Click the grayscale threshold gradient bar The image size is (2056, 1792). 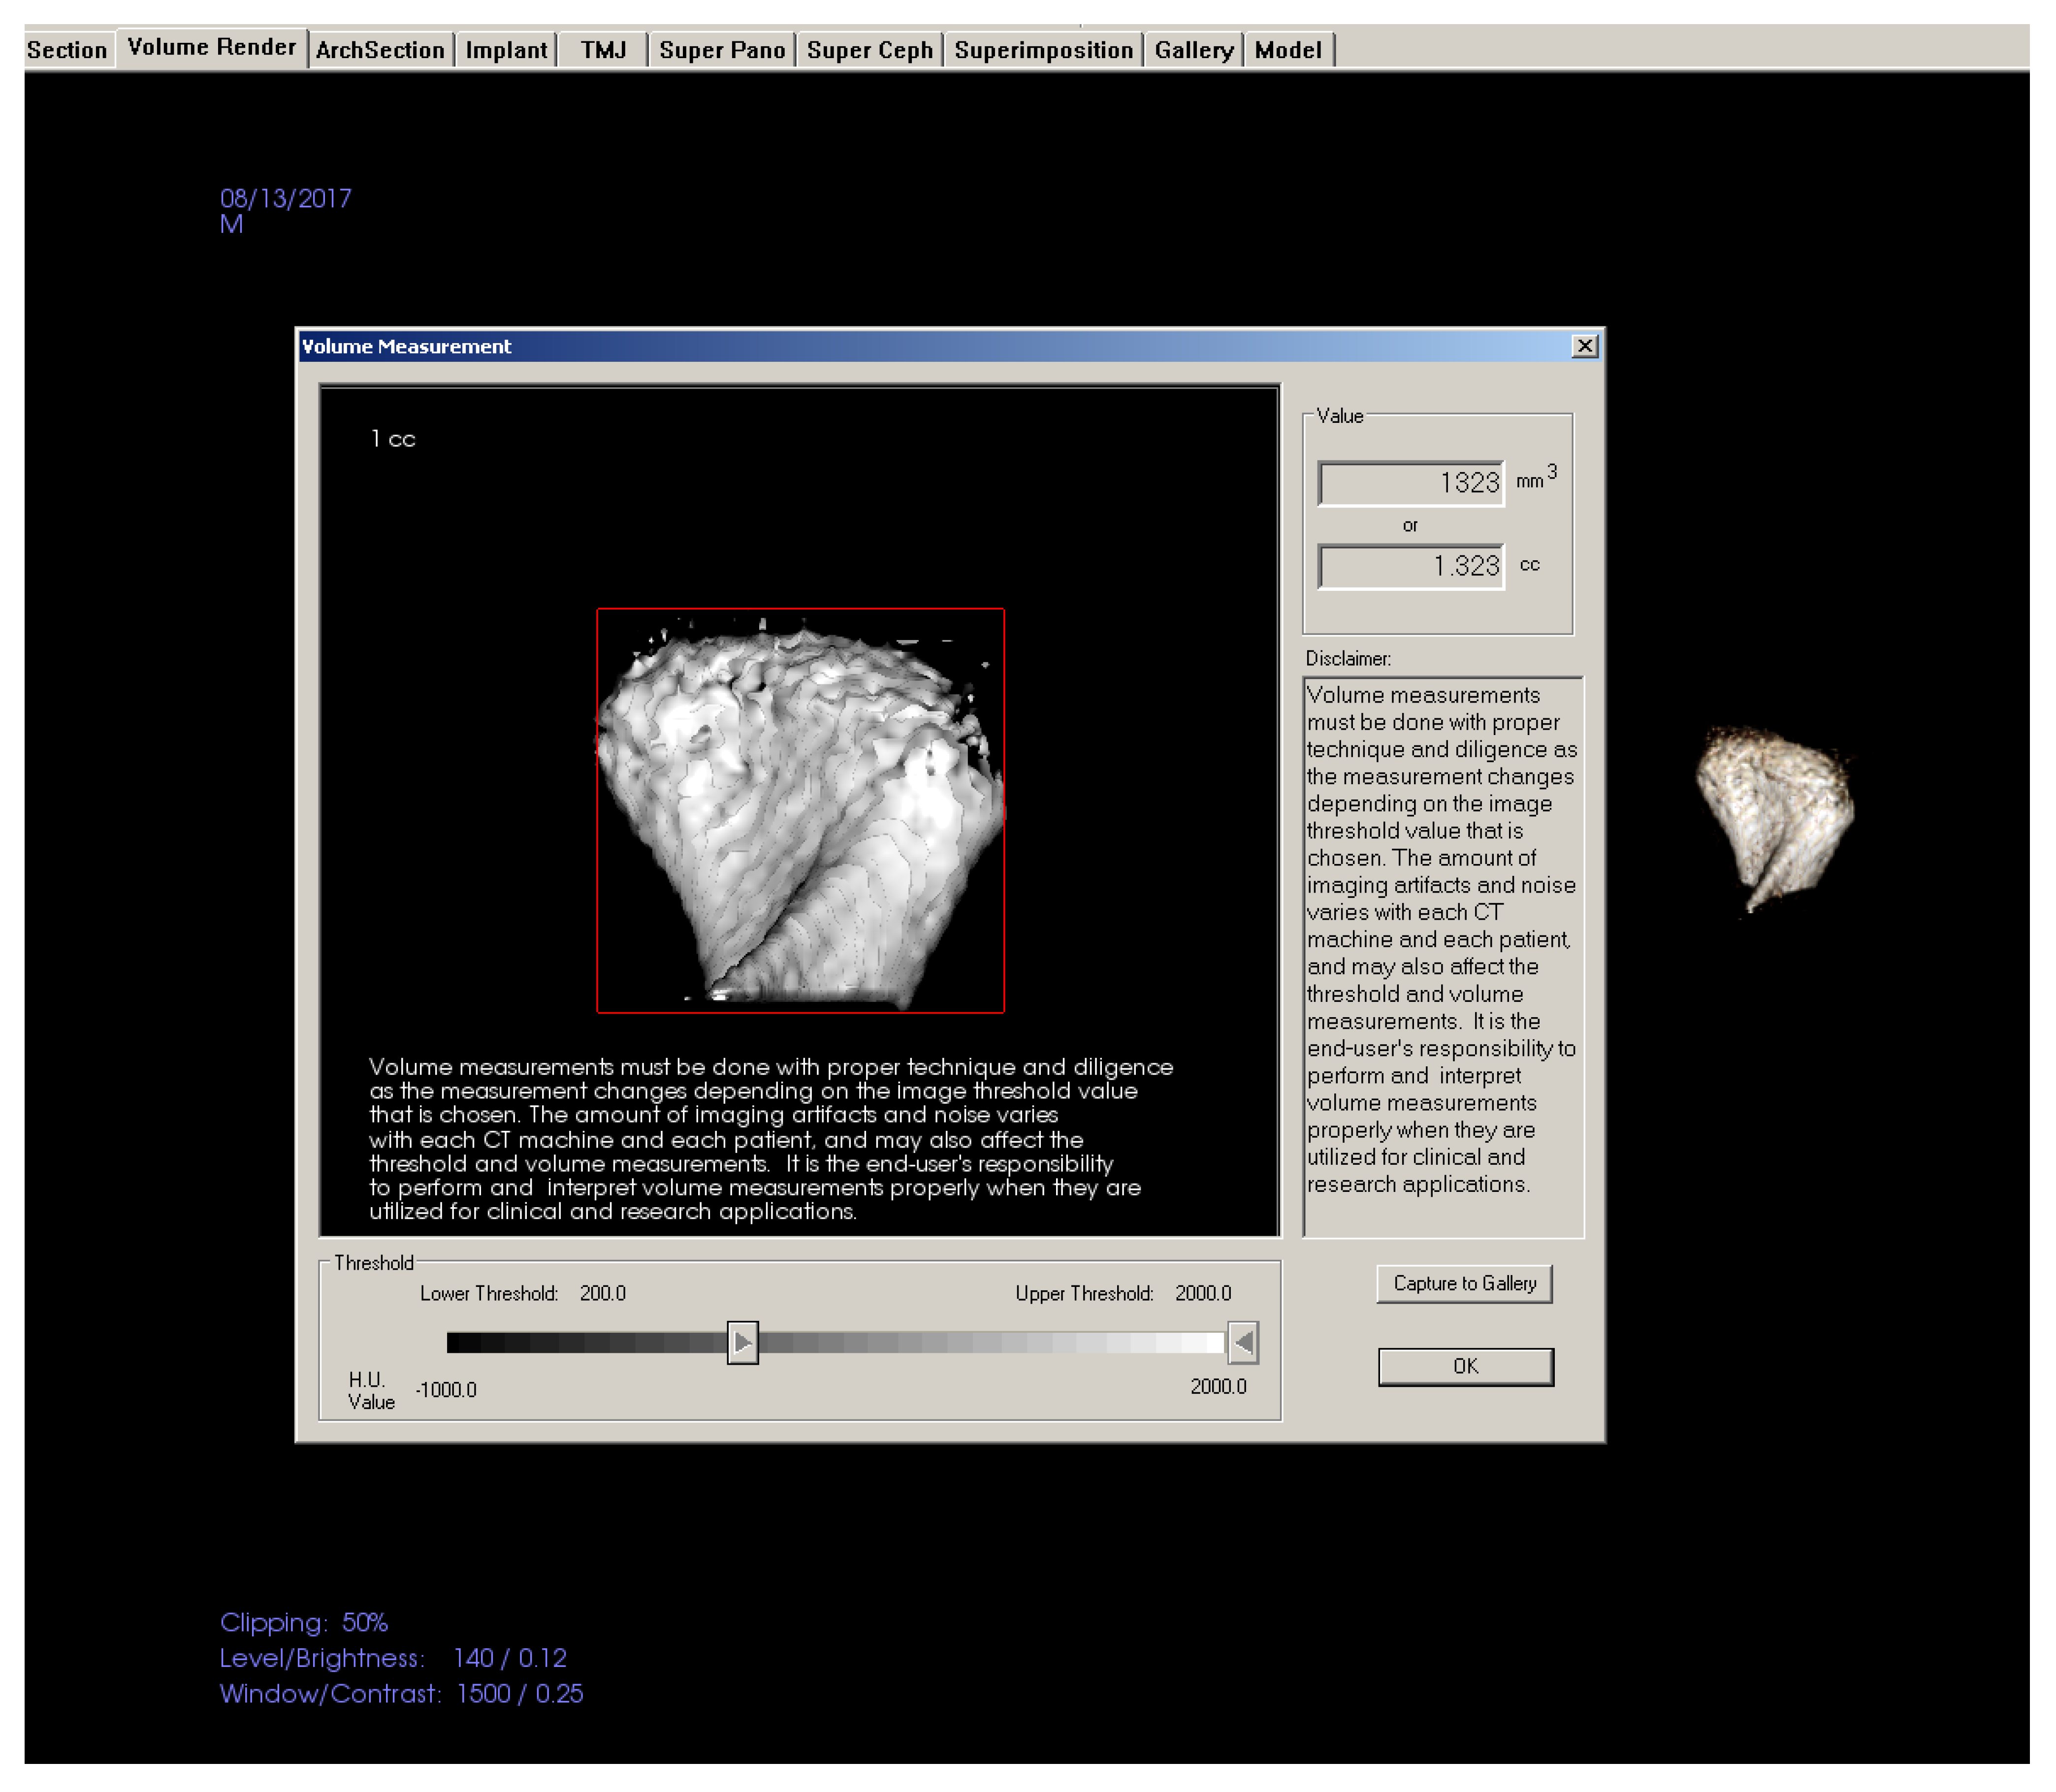click(990, 1342)
